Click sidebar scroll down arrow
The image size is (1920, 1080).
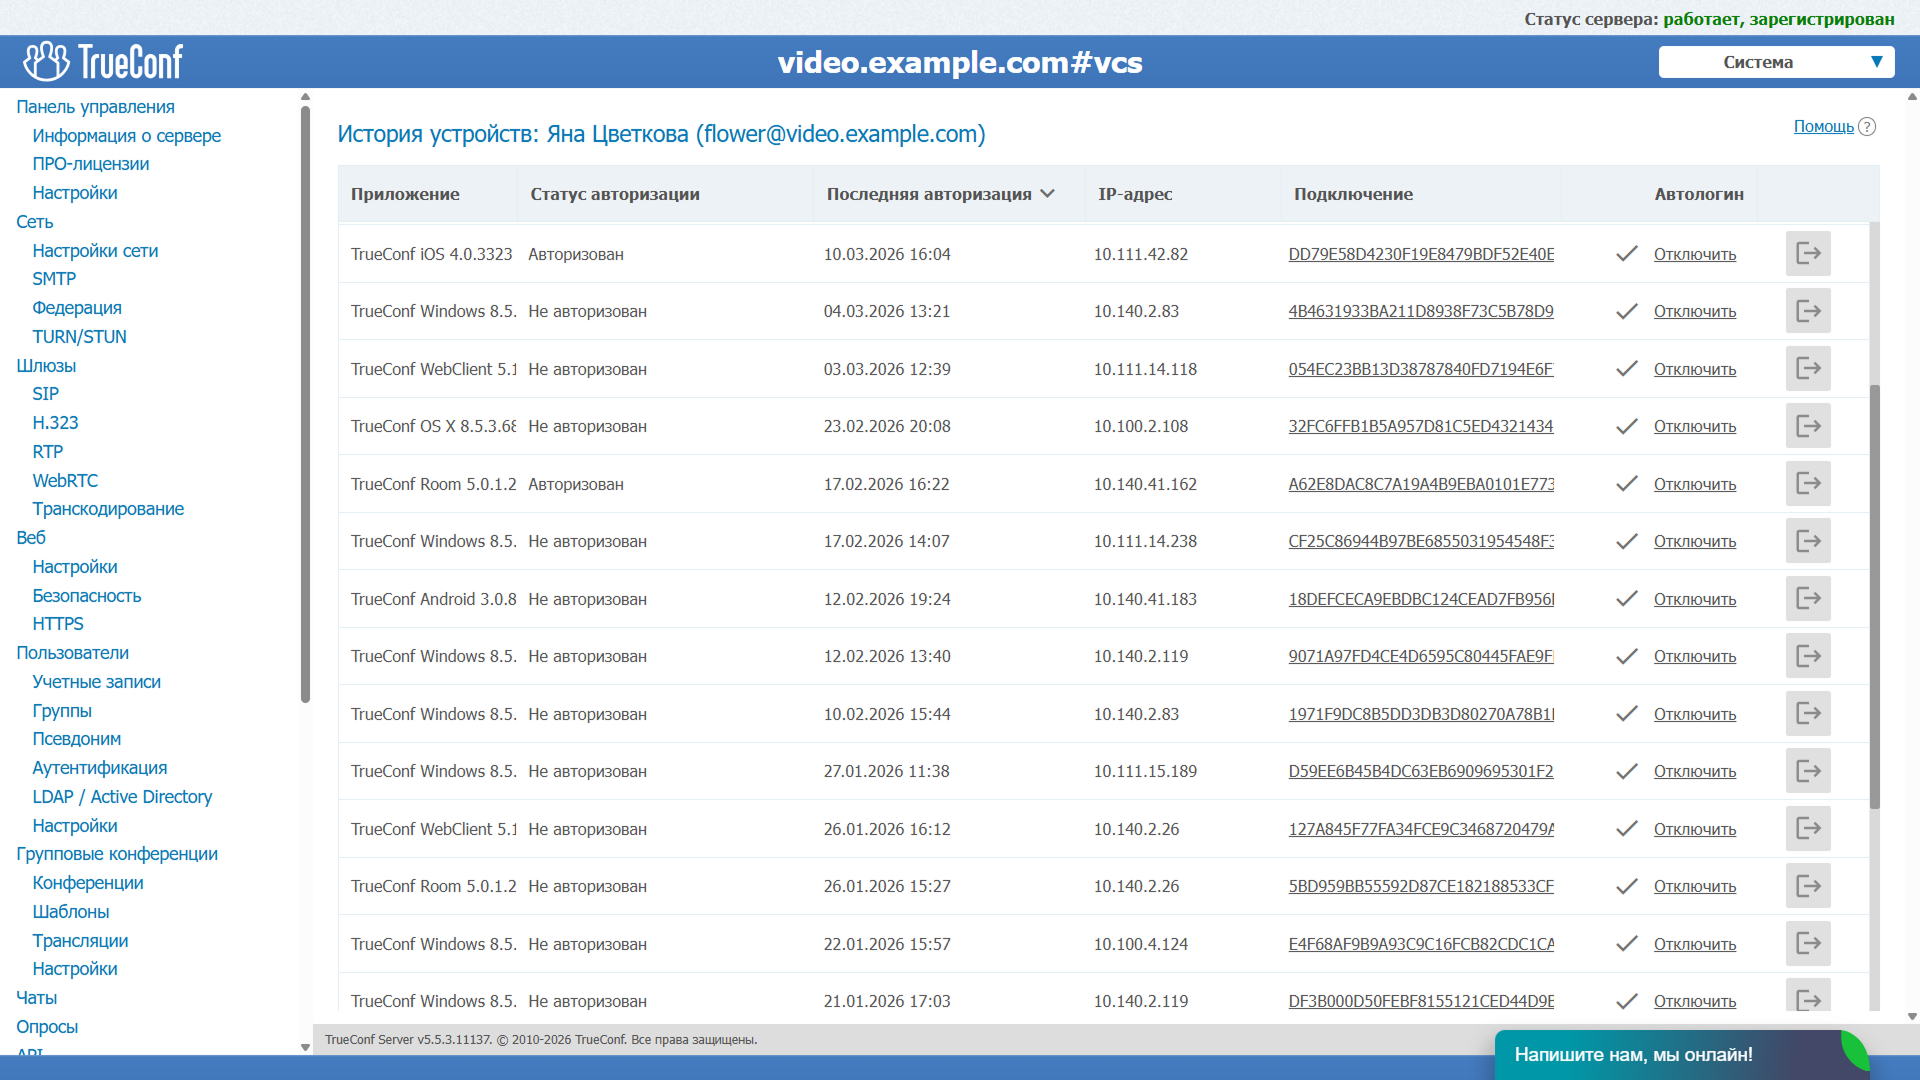(x=305, y=1047)
